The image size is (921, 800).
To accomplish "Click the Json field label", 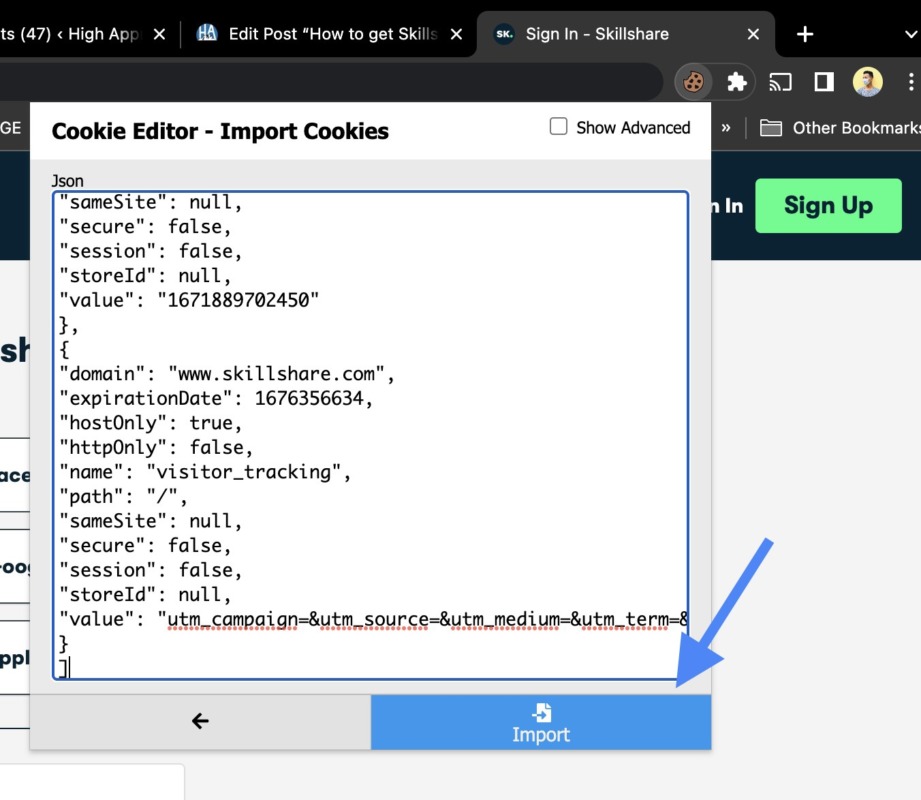I will (68, 181).
